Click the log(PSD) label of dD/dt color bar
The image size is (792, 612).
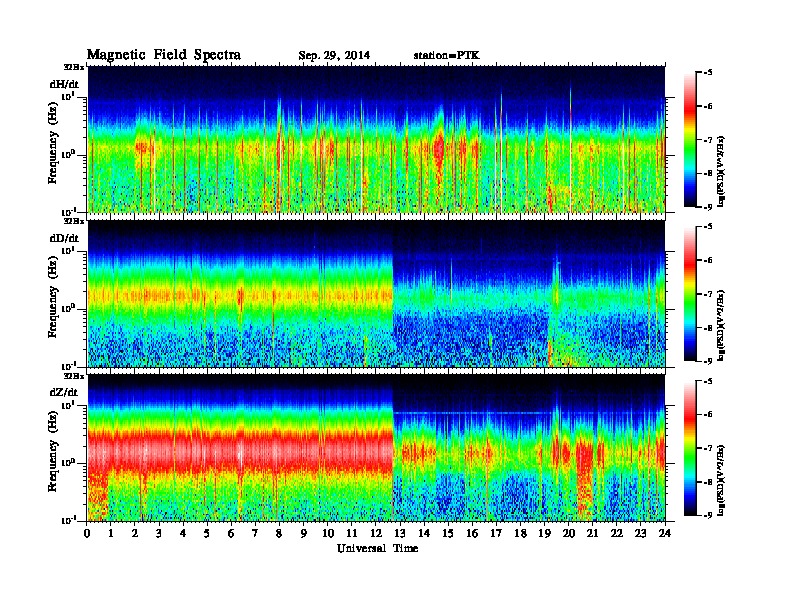722,325
